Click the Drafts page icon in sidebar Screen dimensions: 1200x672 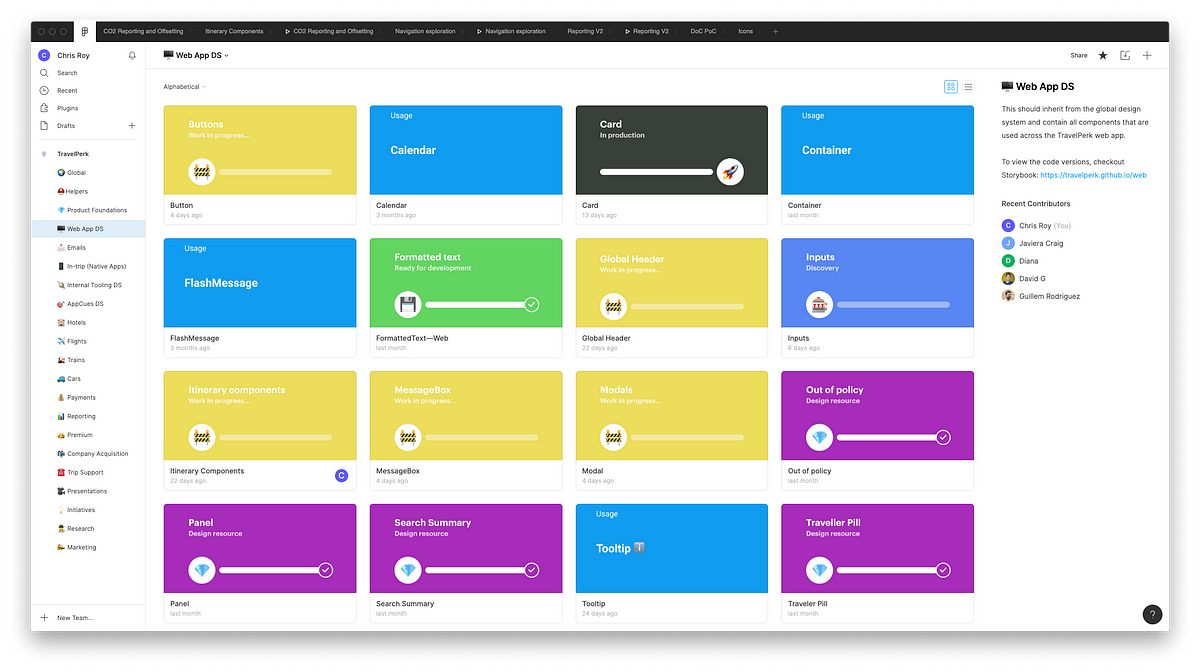click(x=44, y=126)
